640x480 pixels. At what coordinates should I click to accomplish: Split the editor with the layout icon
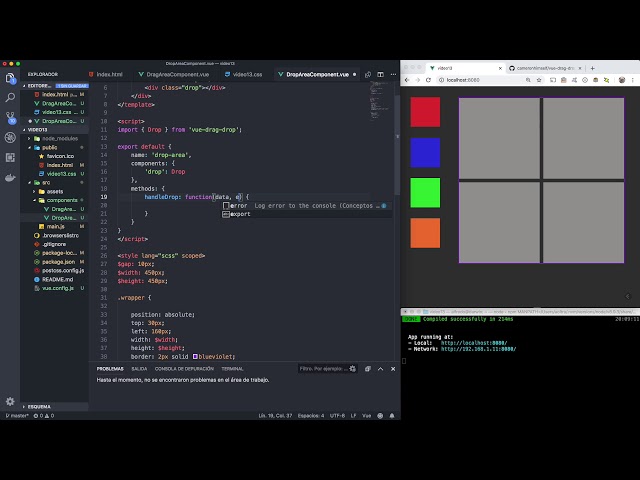tap(380, 75)
